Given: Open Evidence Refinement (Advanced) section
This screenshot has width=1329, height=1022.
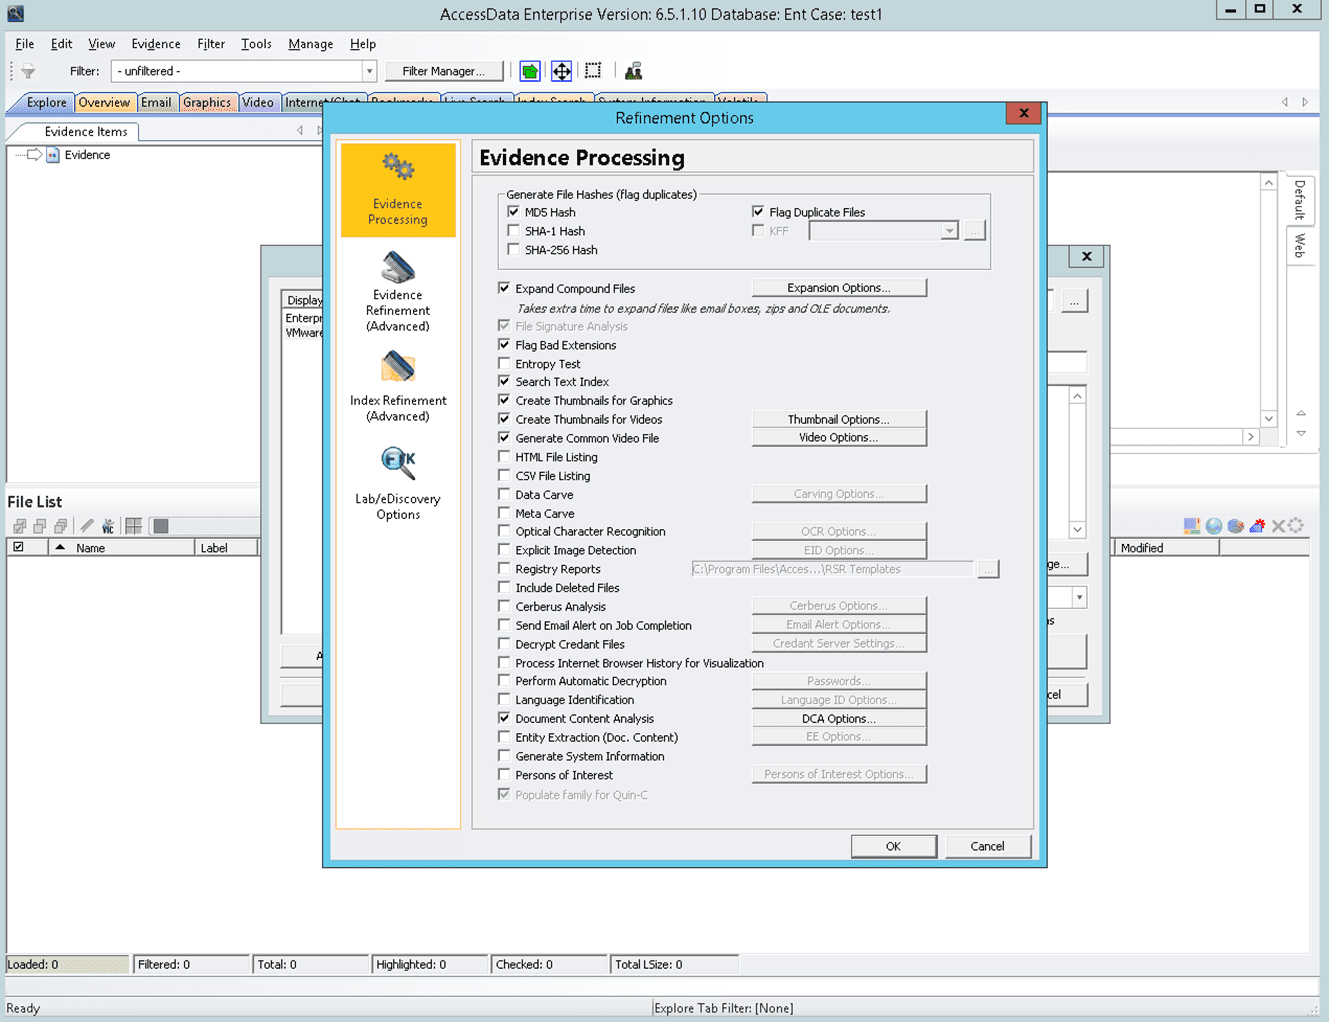Looking at the screenshot, I should pyautogui.click(x=398, y=291).
